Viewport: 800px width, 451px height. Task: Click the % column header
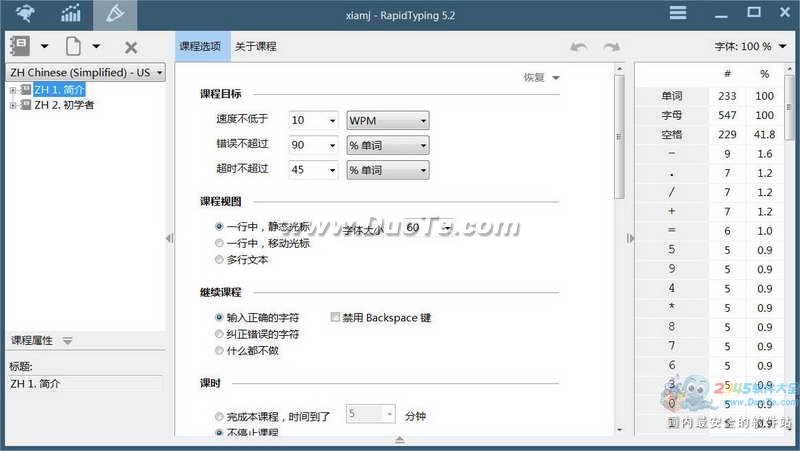point(764,74)
